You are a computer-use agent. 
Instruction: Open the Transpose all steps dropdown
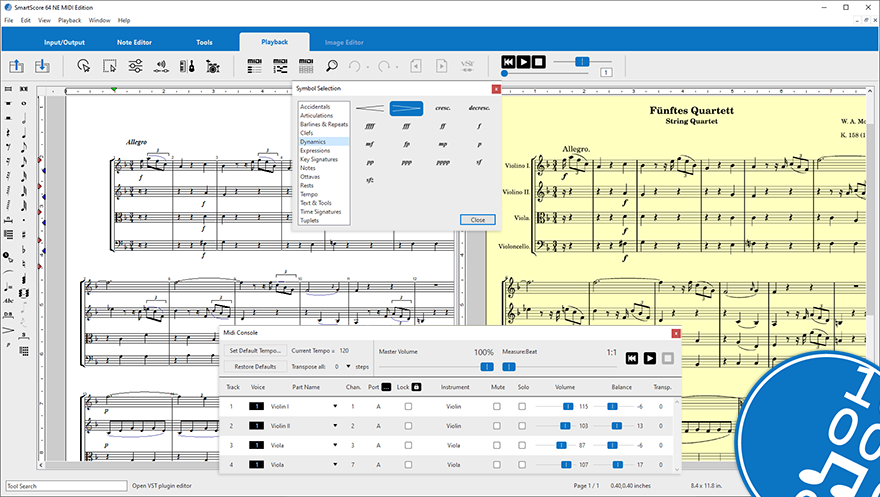tap(348, 366)
